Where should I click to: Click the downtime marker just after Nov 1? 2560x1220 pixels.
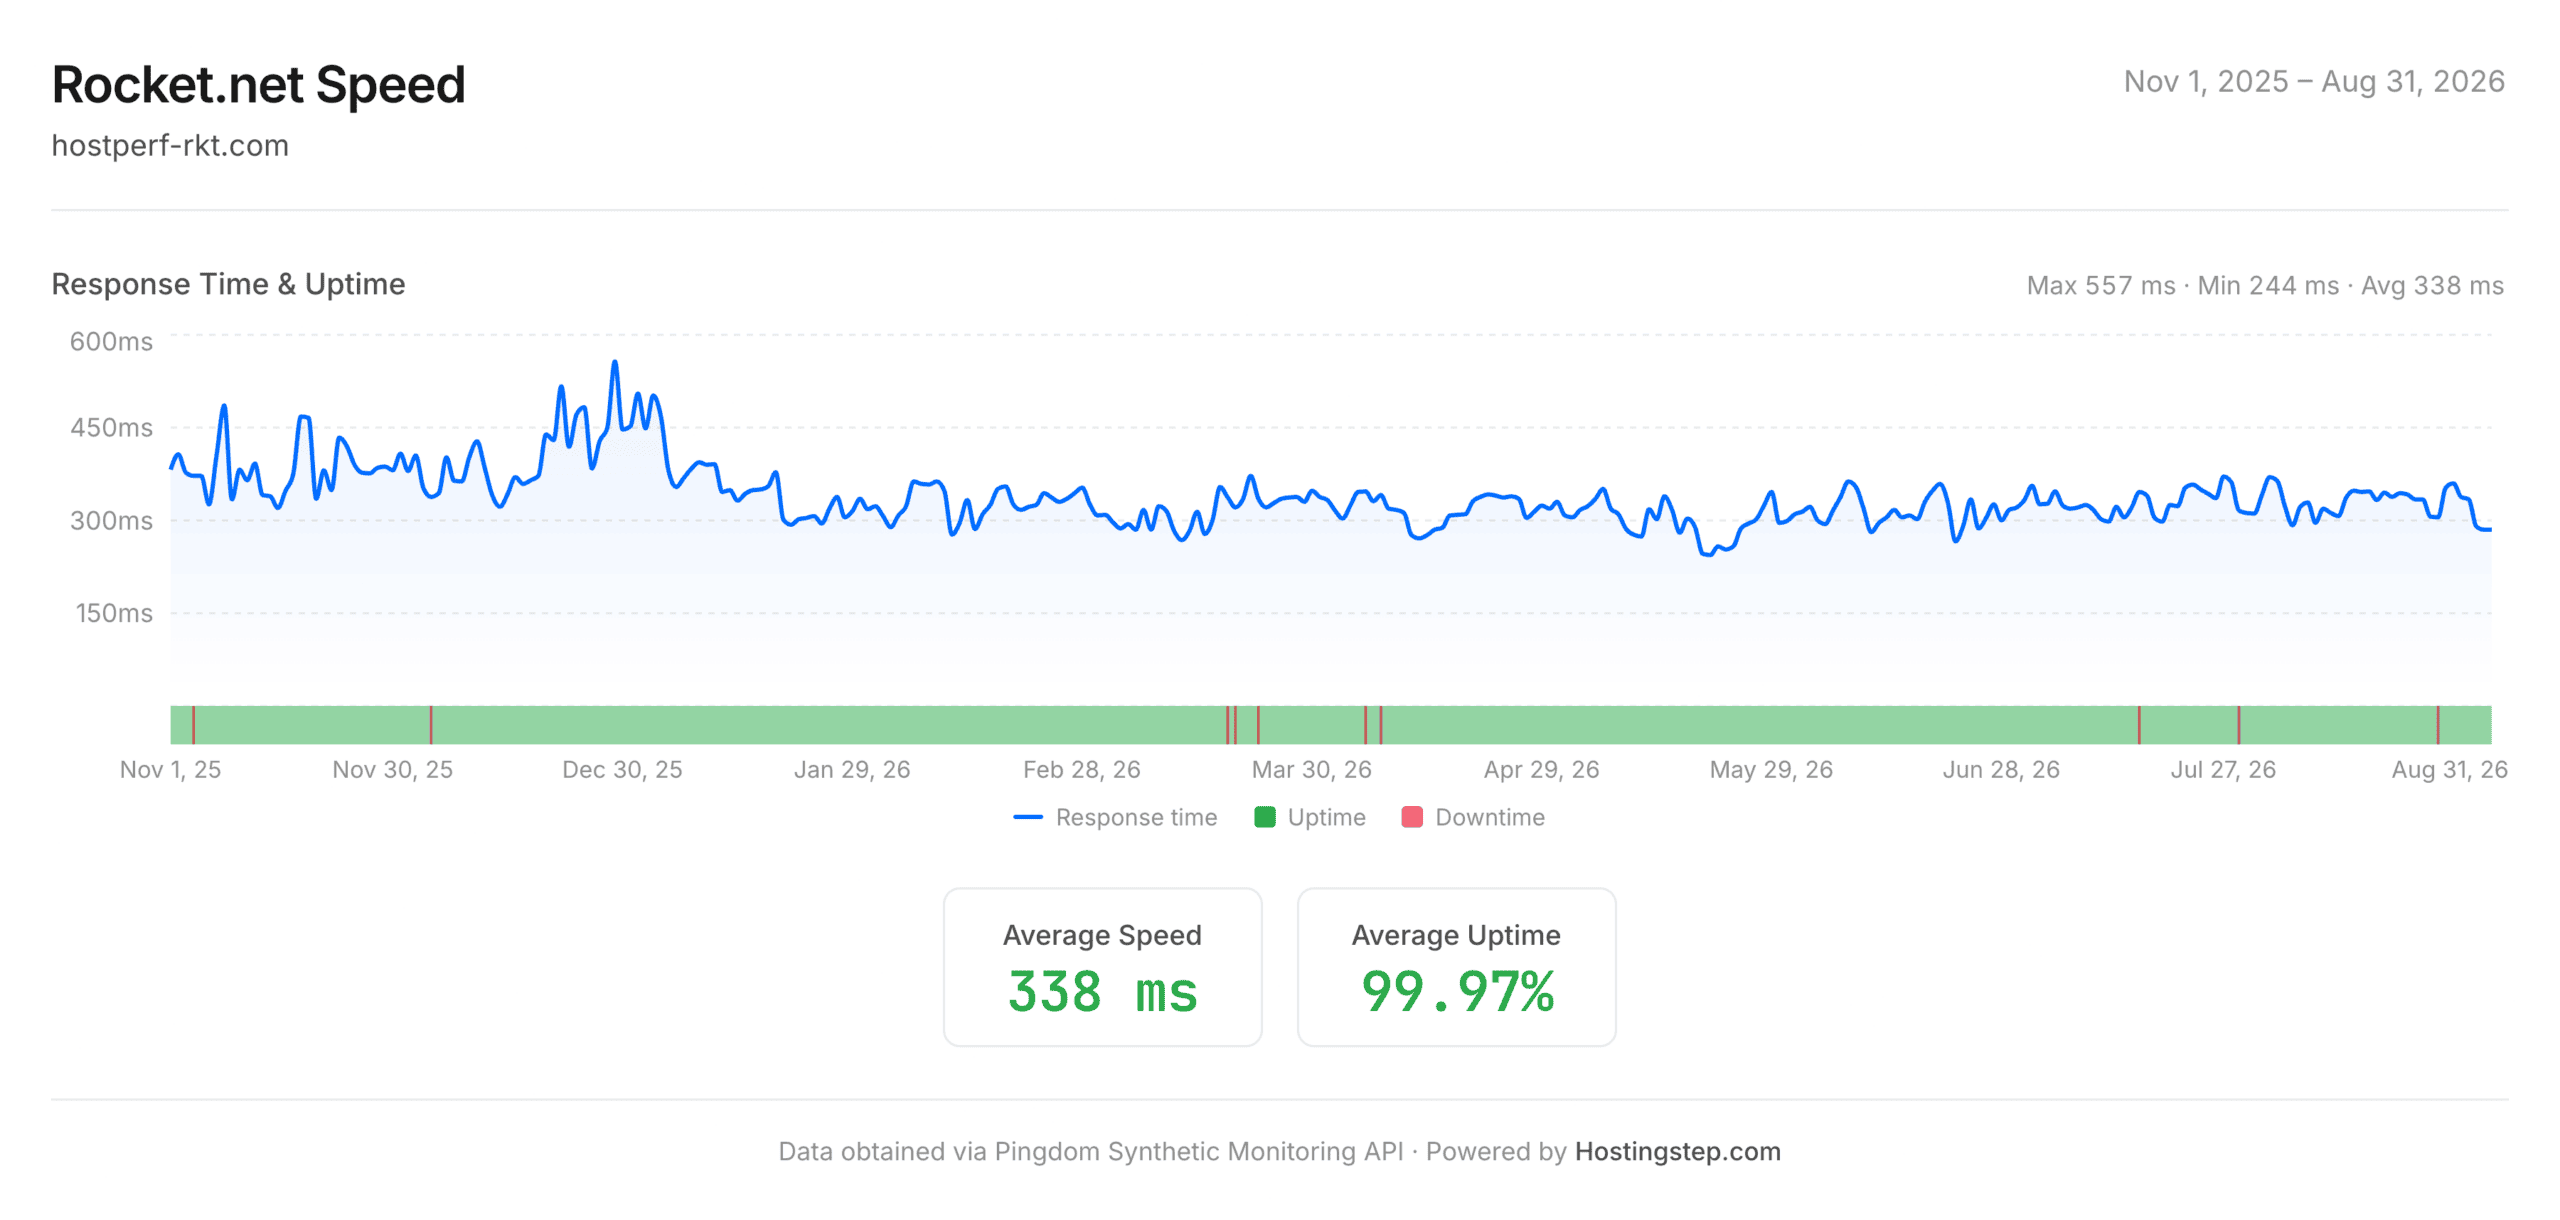[193, 725]
